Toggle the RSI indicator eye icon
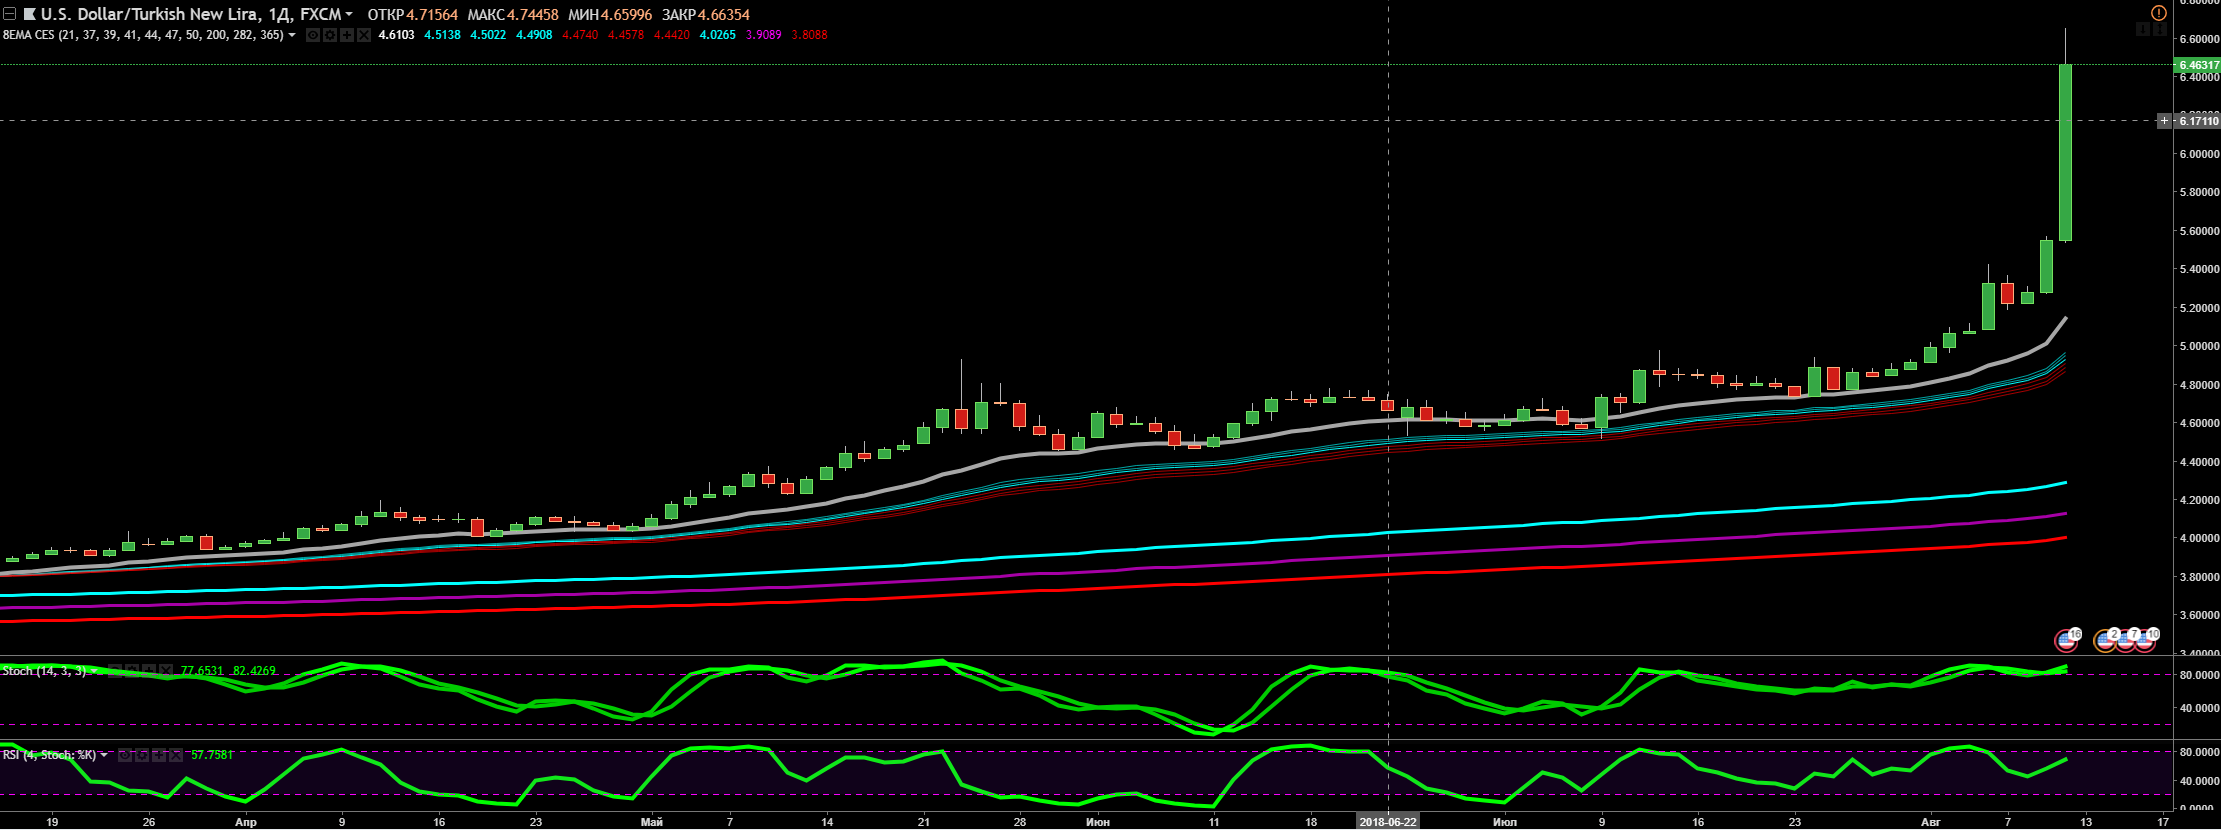2221x831 pixels. click(x=125, y=755)
